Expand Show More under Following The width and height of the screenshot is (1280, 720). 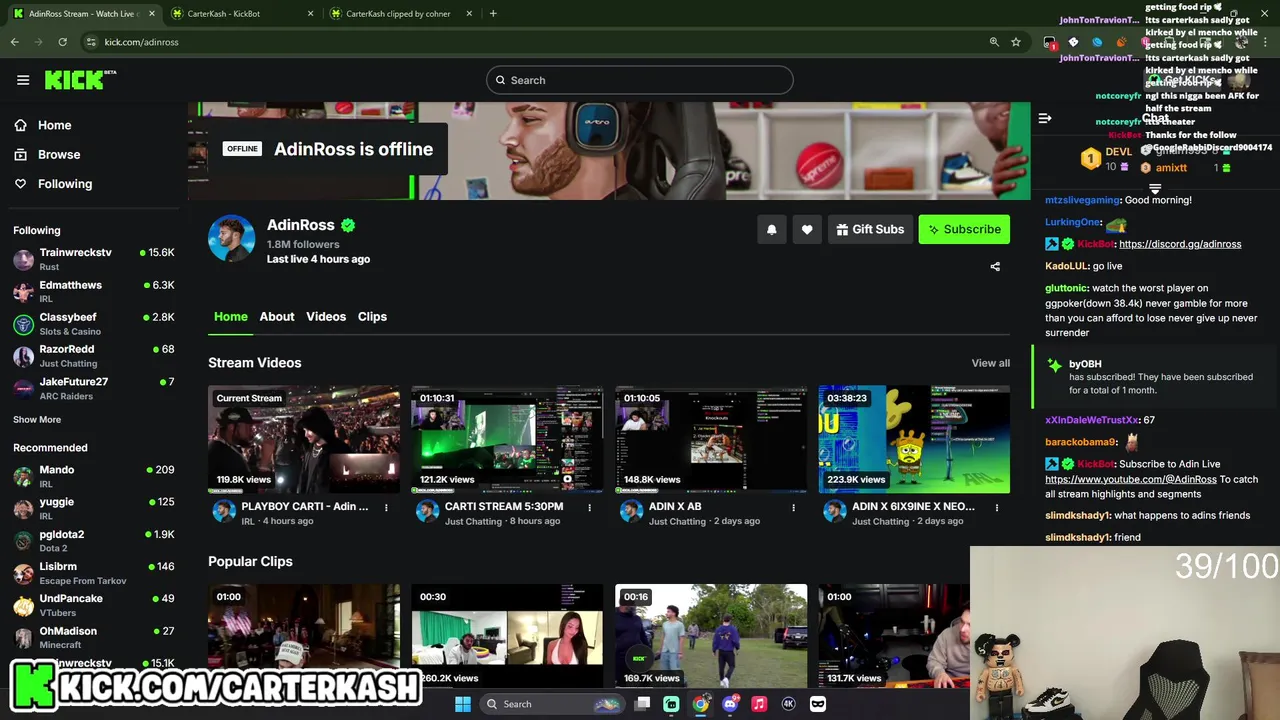tap(37, 419)
